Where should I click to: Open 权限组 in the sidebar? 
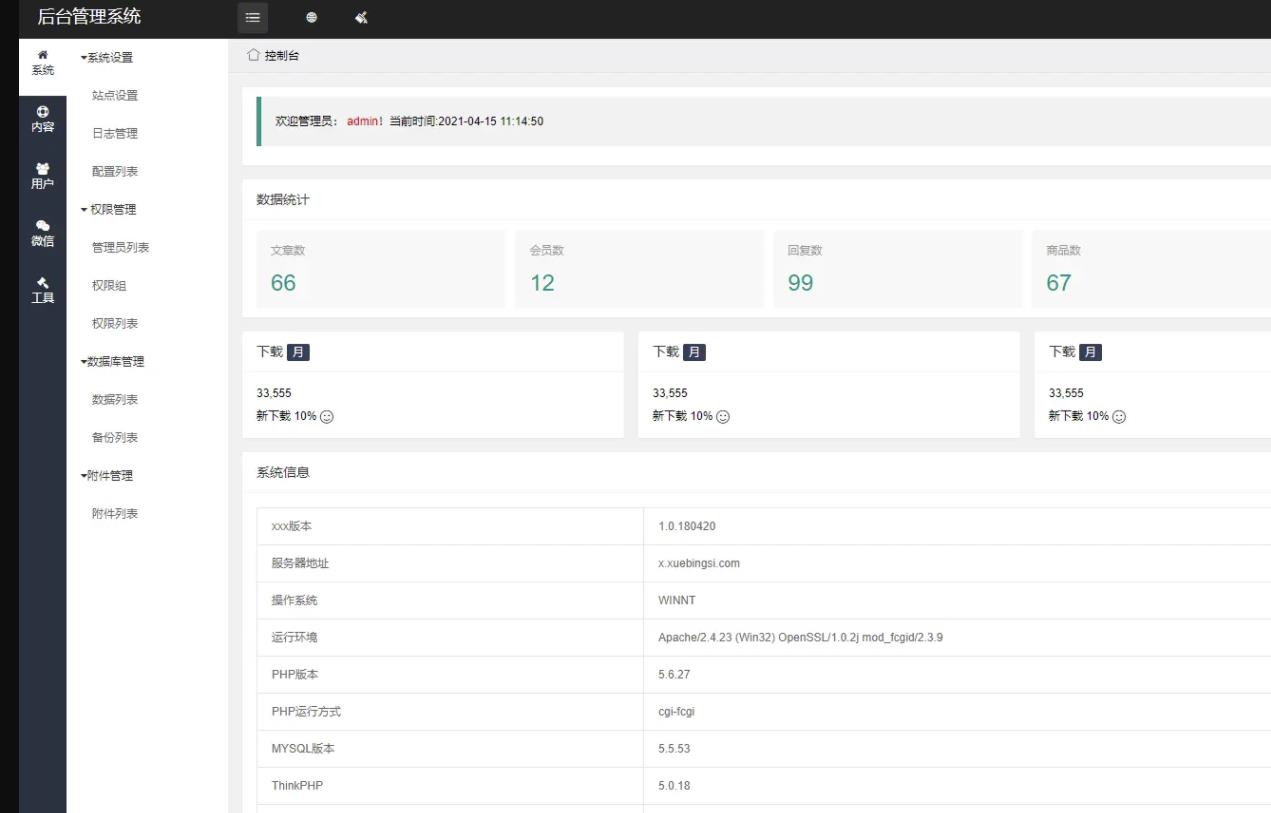[x=109, y=286]
